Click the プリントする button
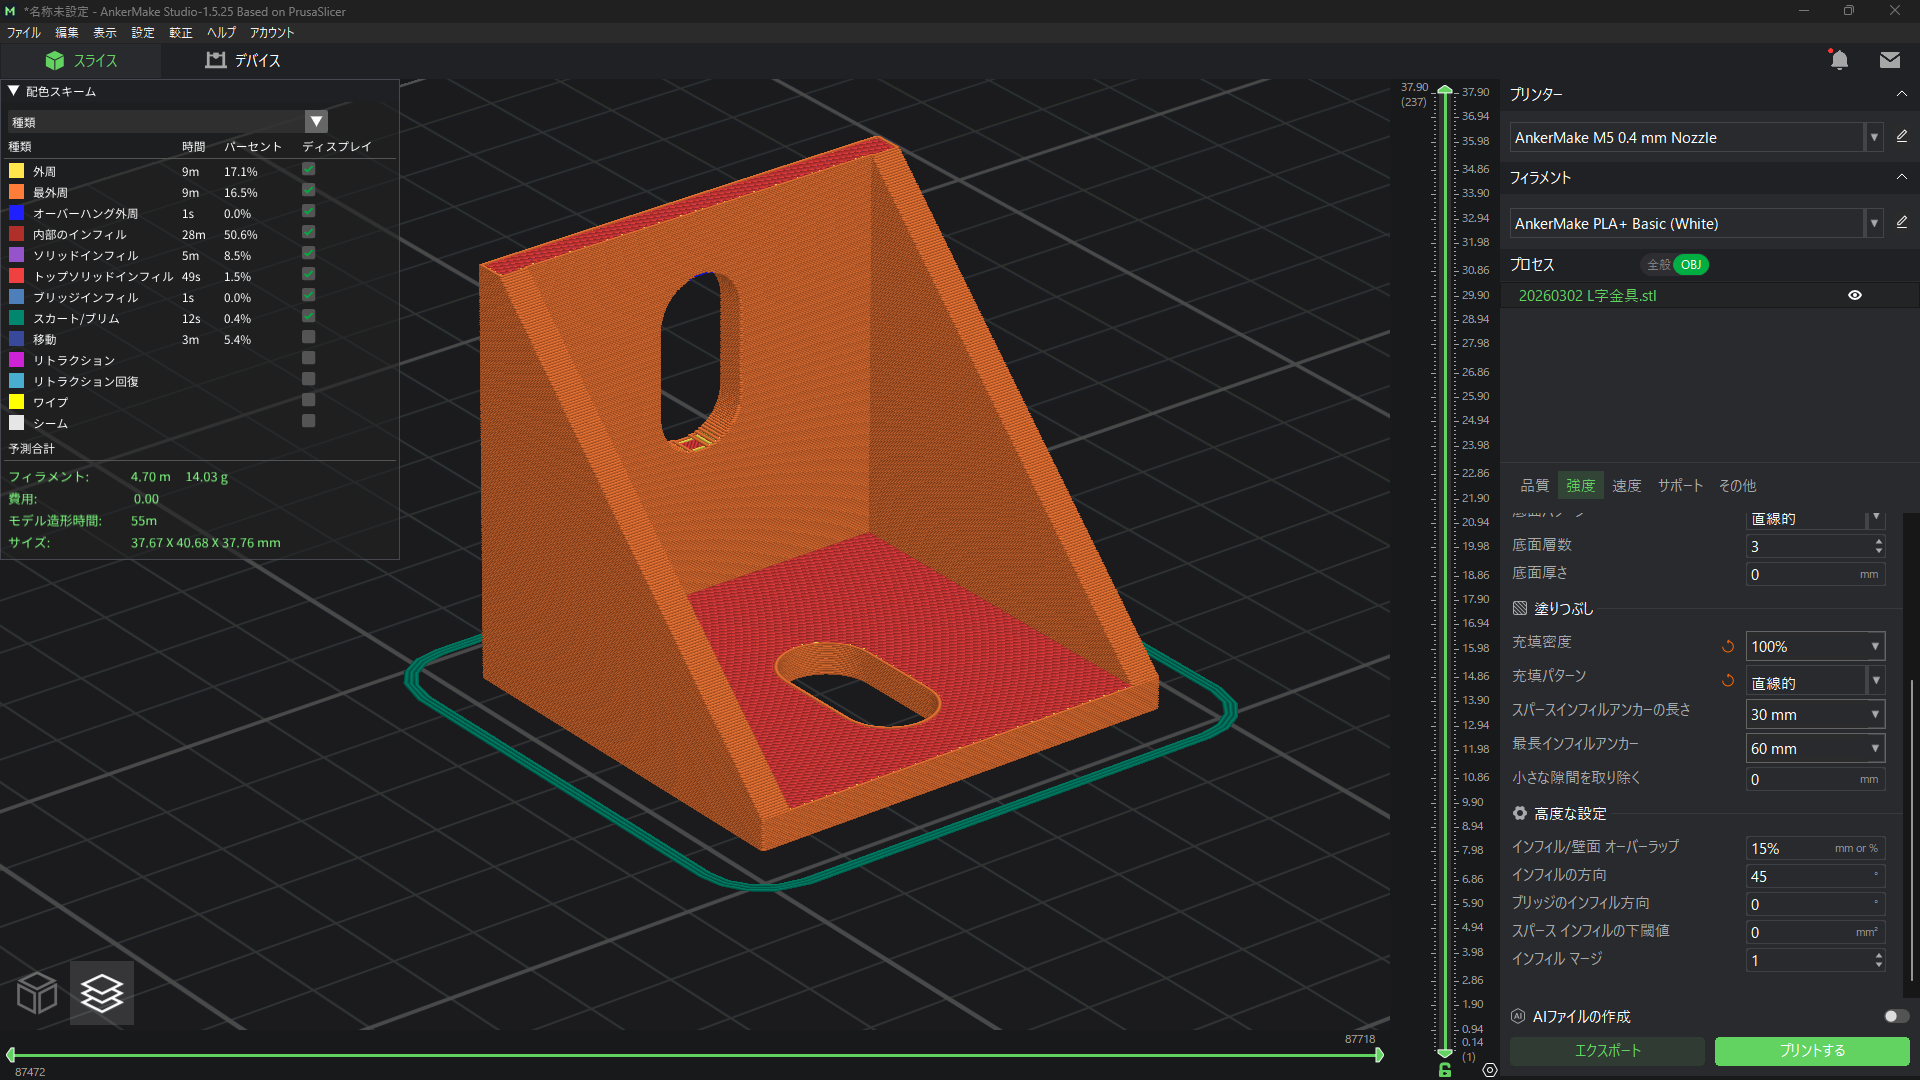The width and height of the screenshot is (1920, 1080). pos(1811,1051)
